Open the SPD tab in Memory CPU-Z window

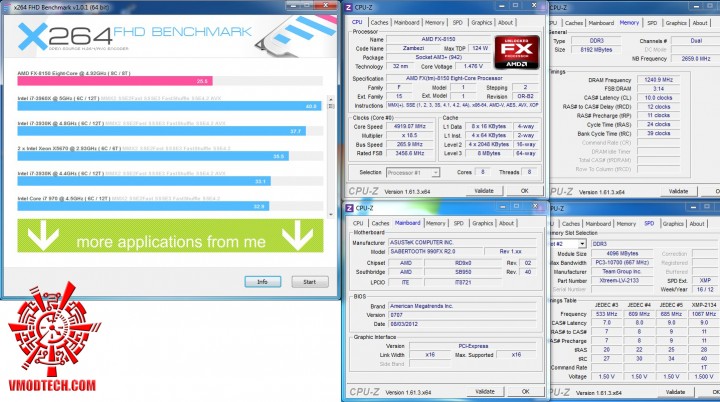tap(652, 23)
